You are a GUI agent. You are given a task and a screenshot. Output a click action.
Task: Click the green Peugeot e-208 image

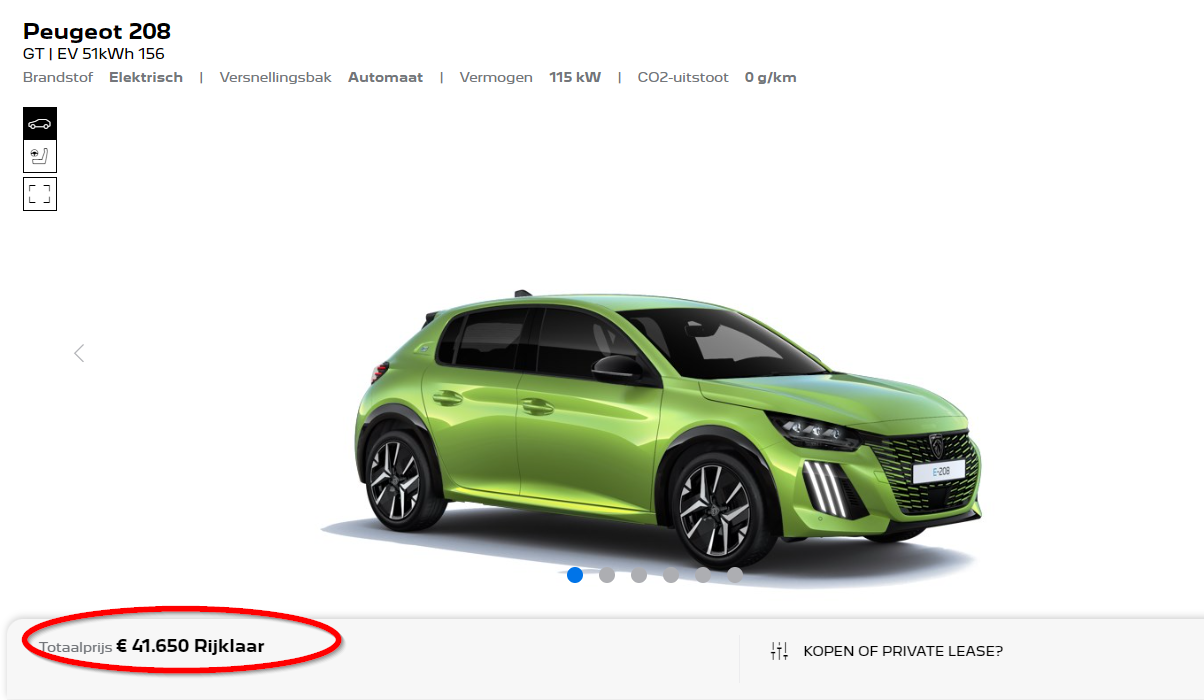(660, 420)
